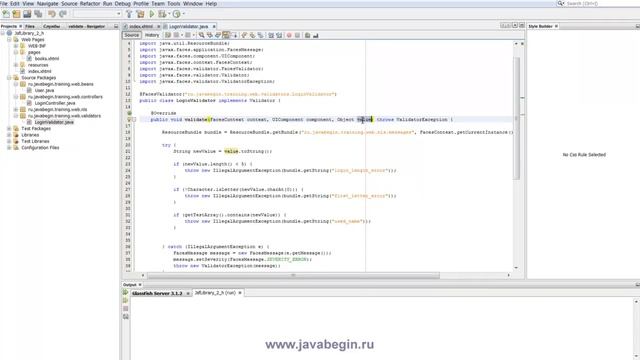
Task: Click the Last Edit editor toolbar icon
Action: tap(168, 36)
